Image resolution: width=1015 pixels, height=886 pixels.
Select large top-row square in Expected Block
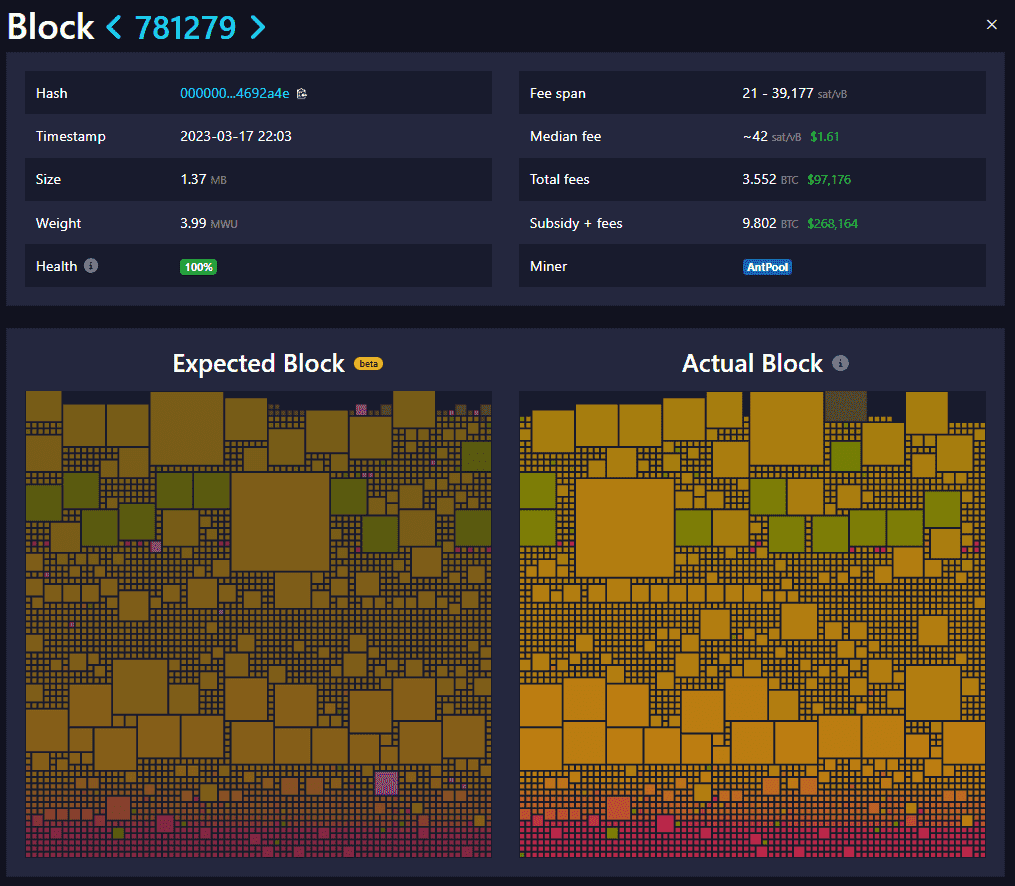click(x=187, y=428)
